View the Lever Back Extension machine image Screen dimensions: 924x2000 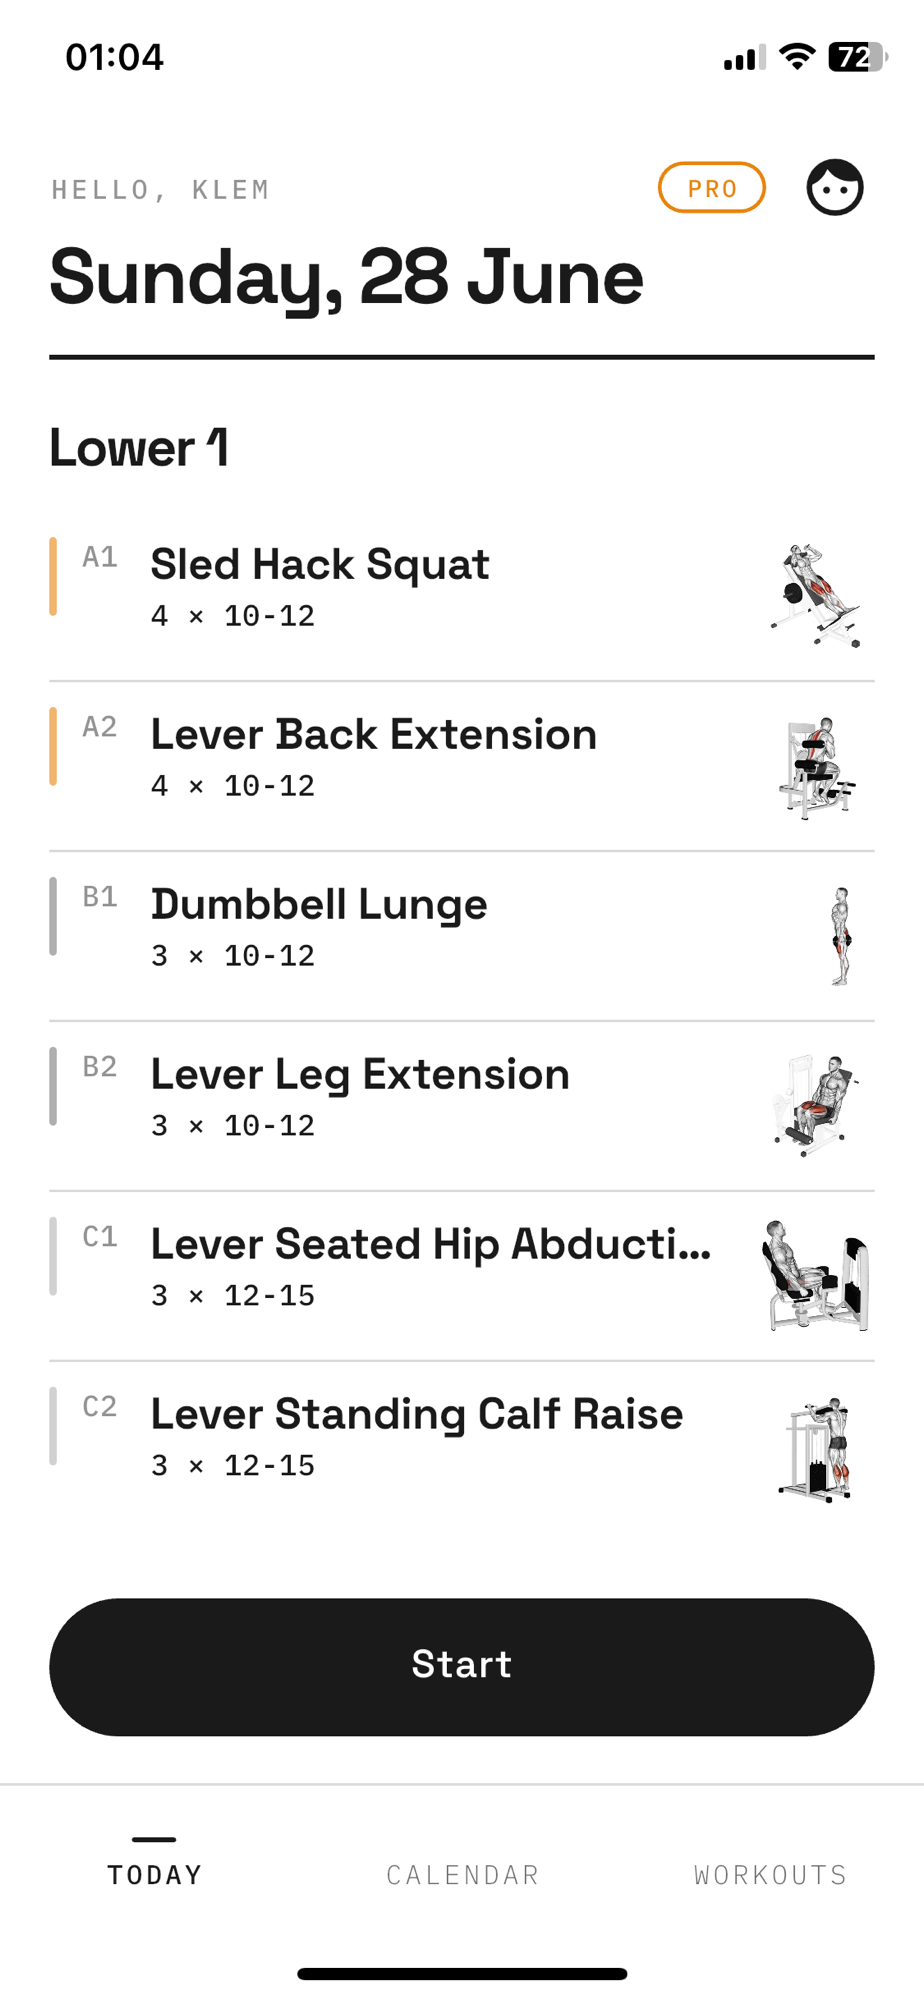816,767
